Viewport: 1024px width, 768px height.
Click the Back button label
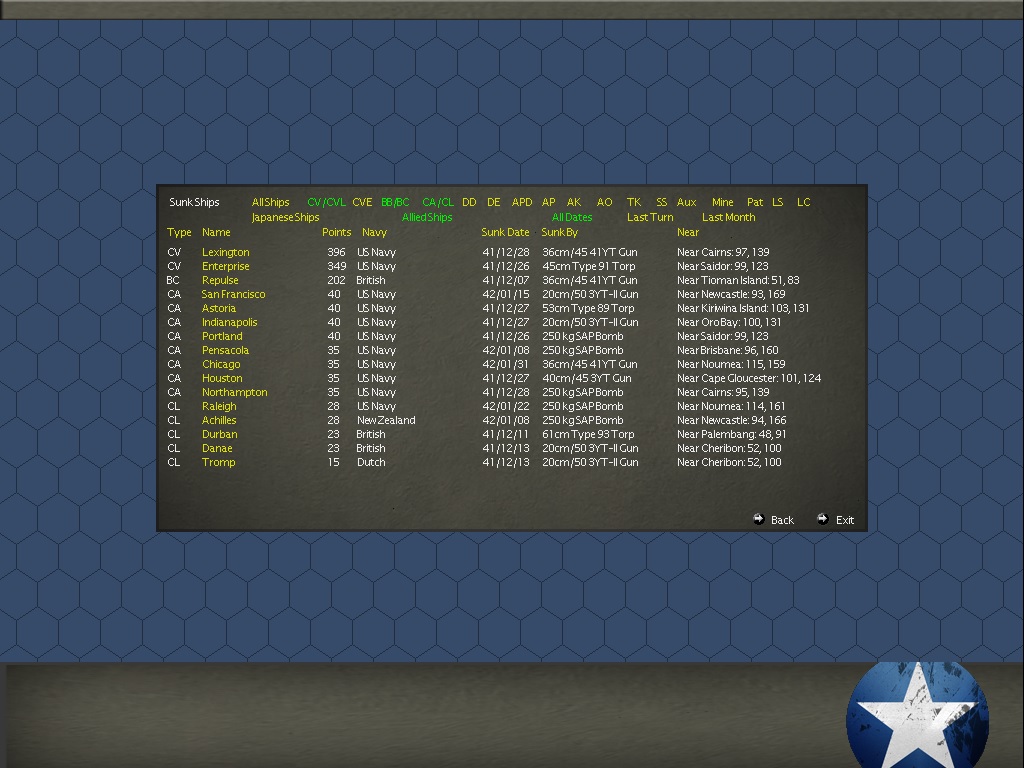(x=782, y=520)
